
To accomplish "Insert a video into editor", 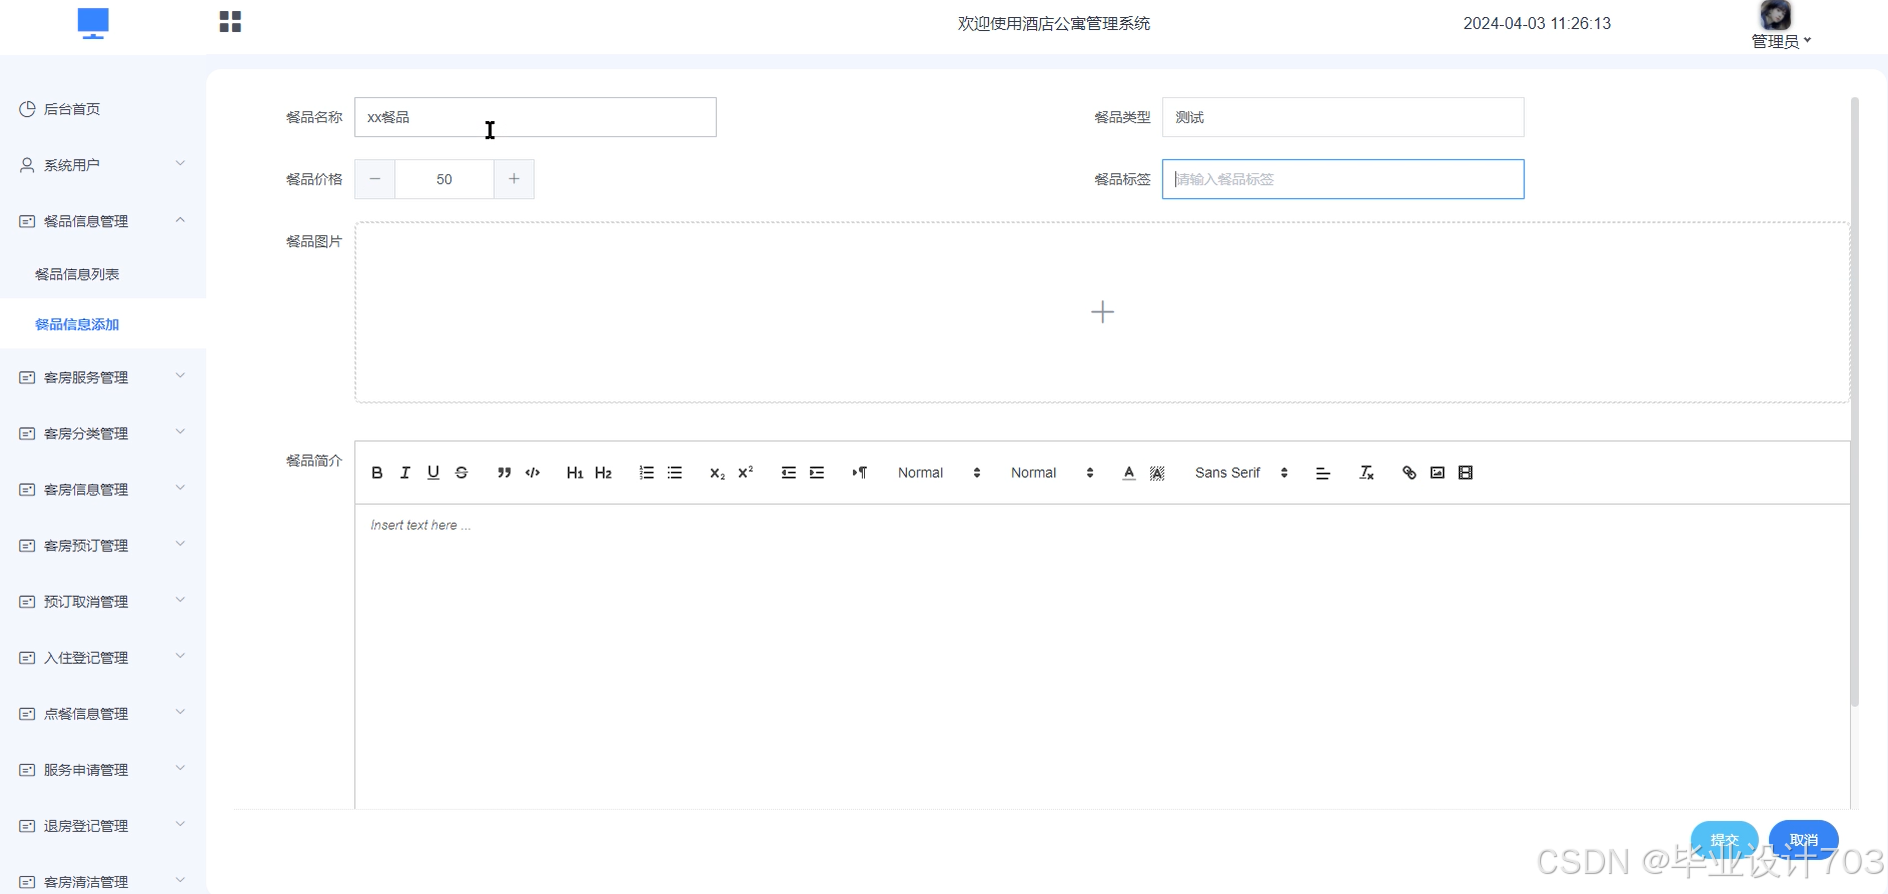I will (1465, 473).
